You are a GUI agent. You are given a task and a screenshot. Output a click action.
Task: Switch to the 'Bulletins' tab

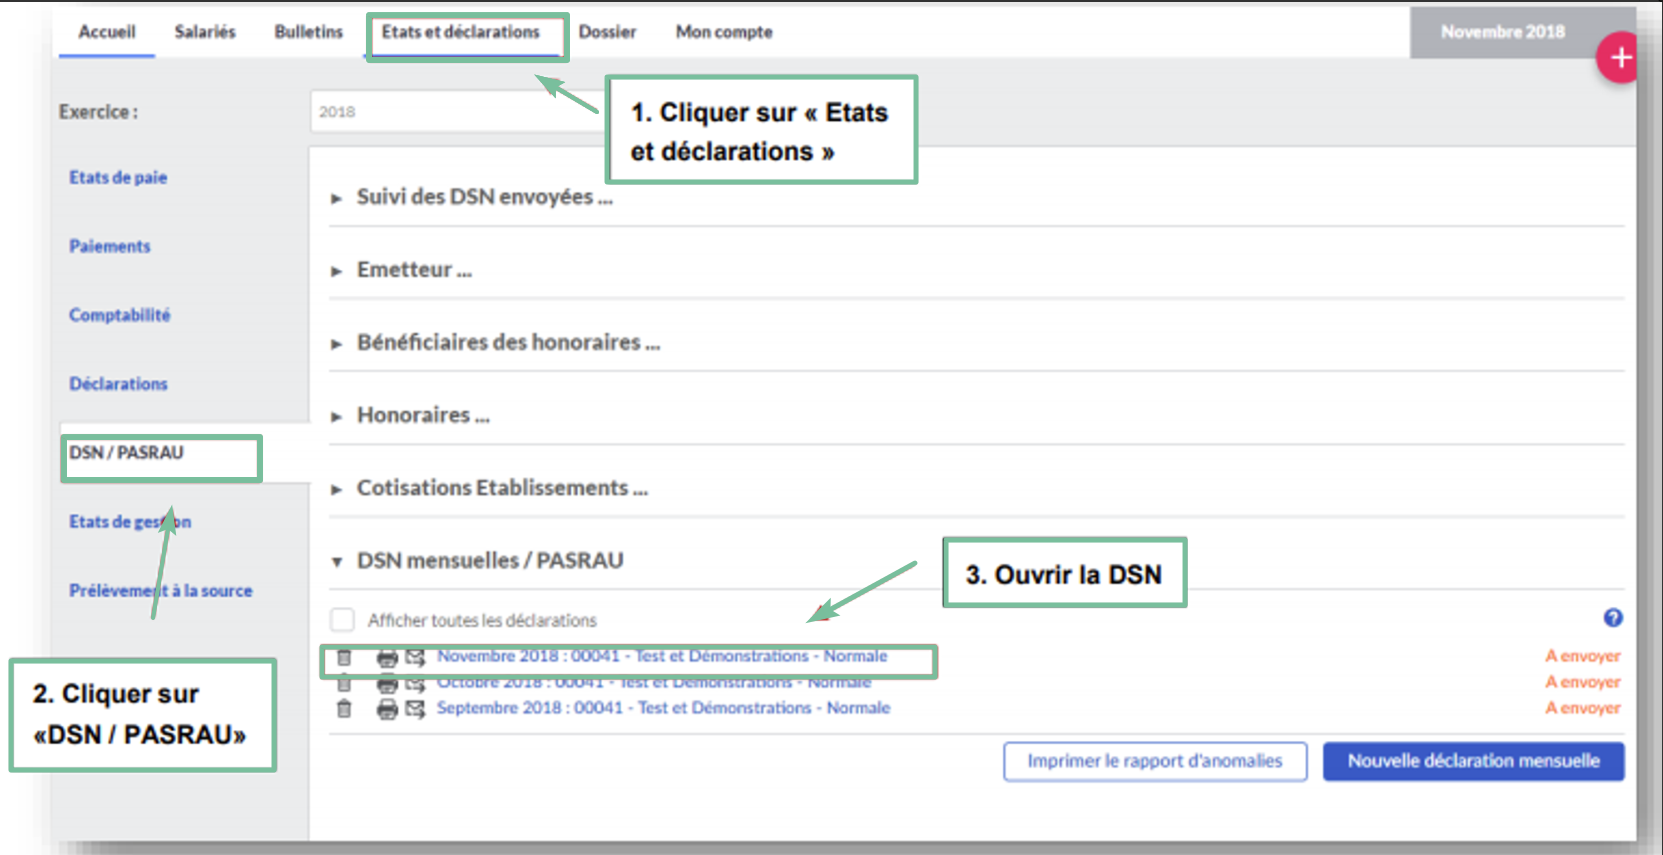tap(308, 32)
